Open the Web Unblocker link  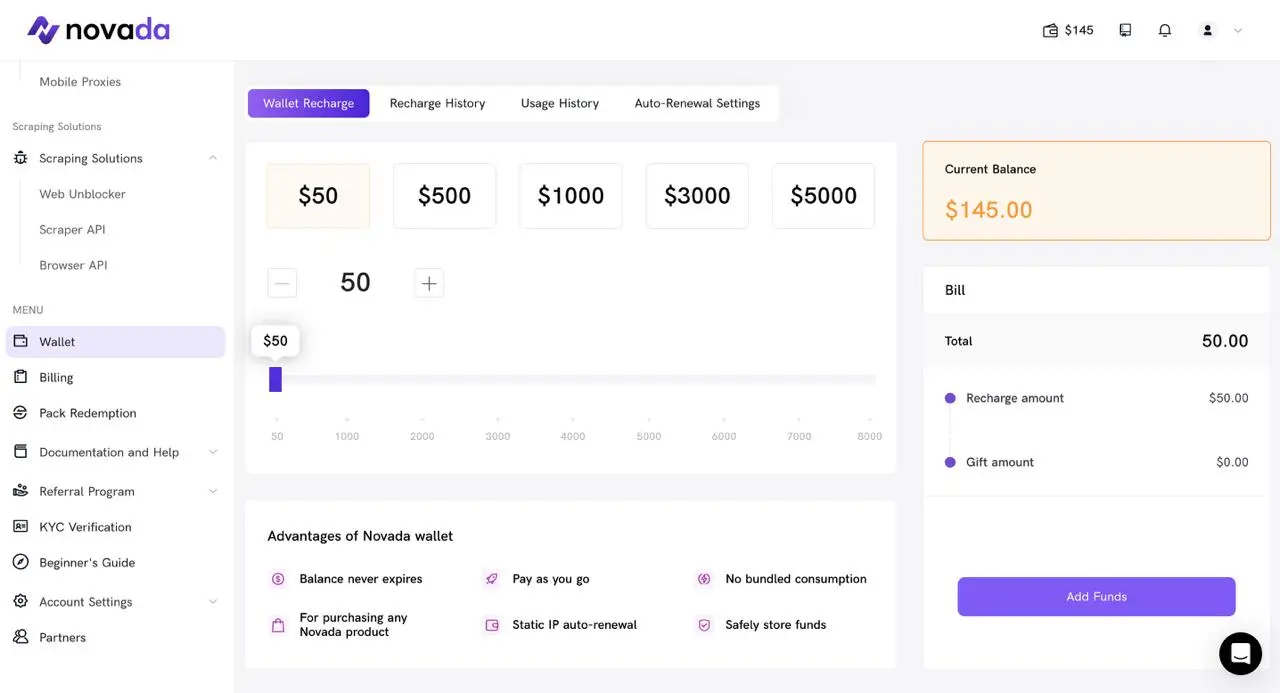point(82,194)
